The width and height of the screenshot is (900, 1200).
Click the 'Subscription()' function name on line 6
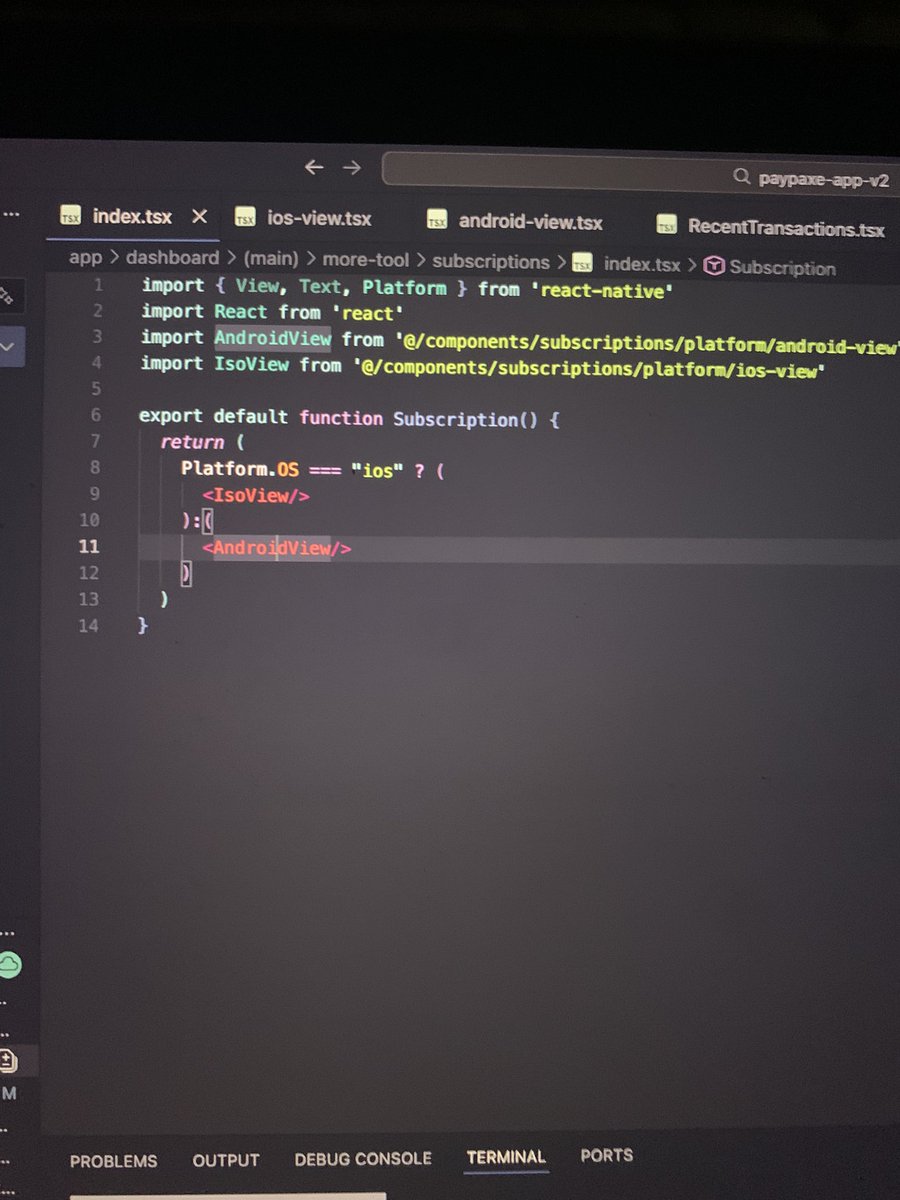467,419
